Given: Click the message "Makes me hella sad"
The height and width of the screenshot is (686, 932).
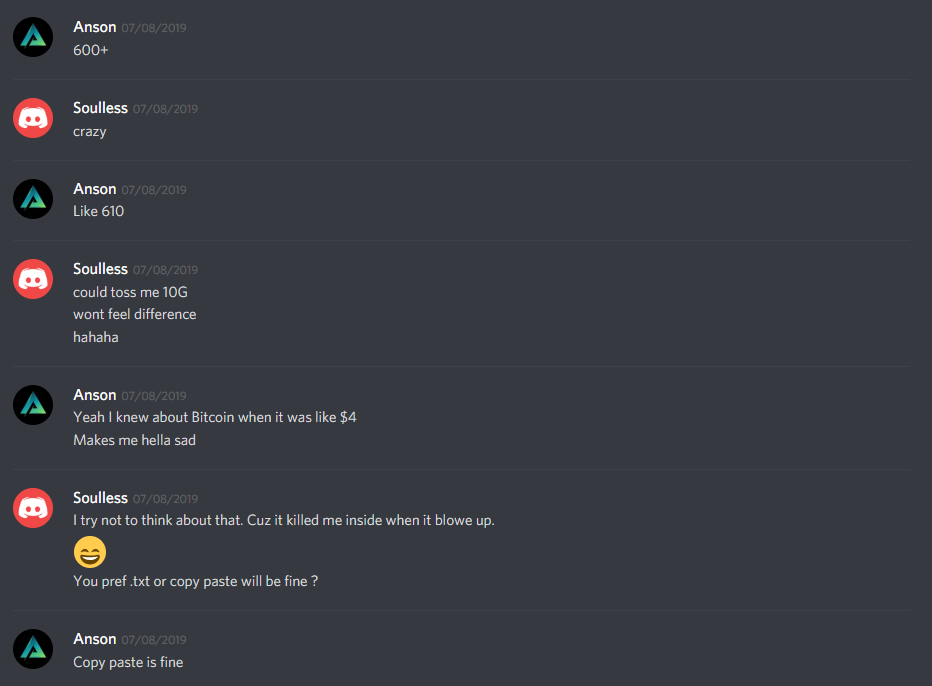Looking at the screenshot, I should (x=134, y=440).
